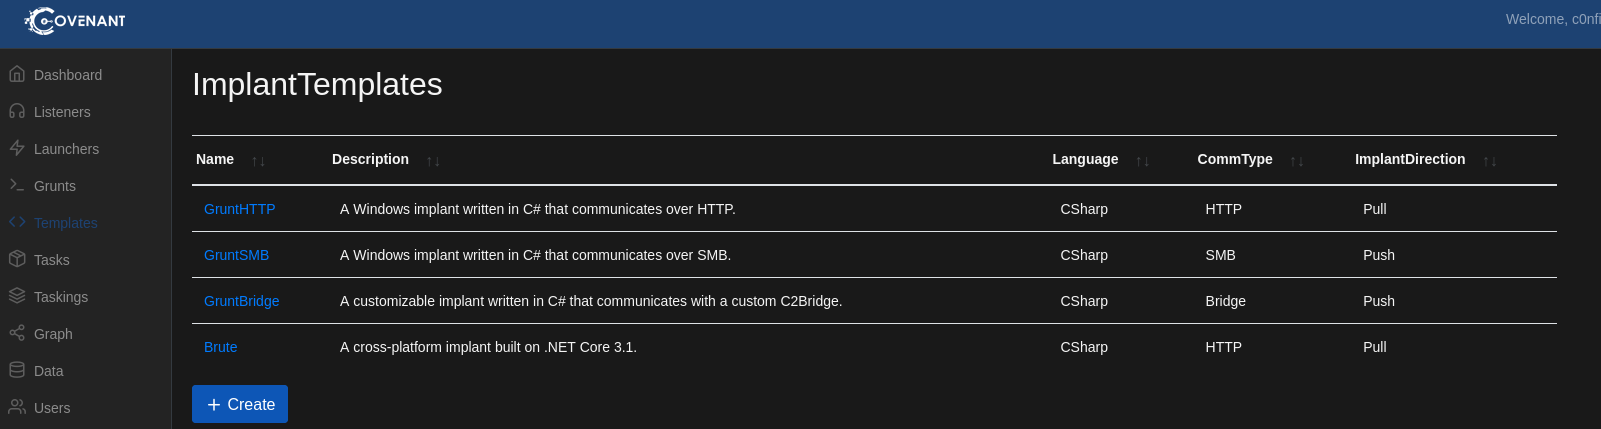Open the GruntBridge template link
Image resolution: width=1601 pixels, height=429 pixels.
pos(241,301)
